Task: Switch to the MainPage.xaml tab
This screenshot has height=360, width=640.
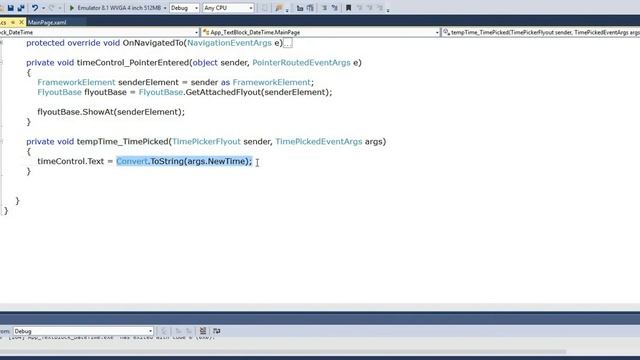Action: [x=47, y=22]
